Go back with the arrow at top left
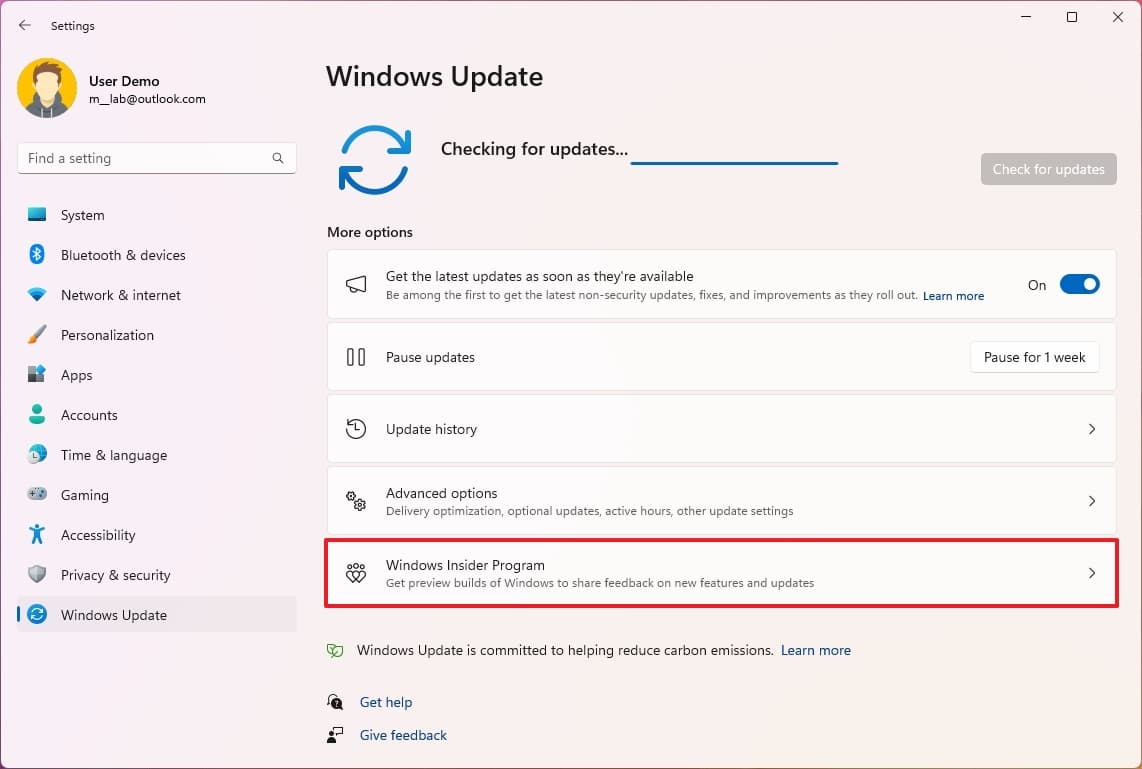 24,25
